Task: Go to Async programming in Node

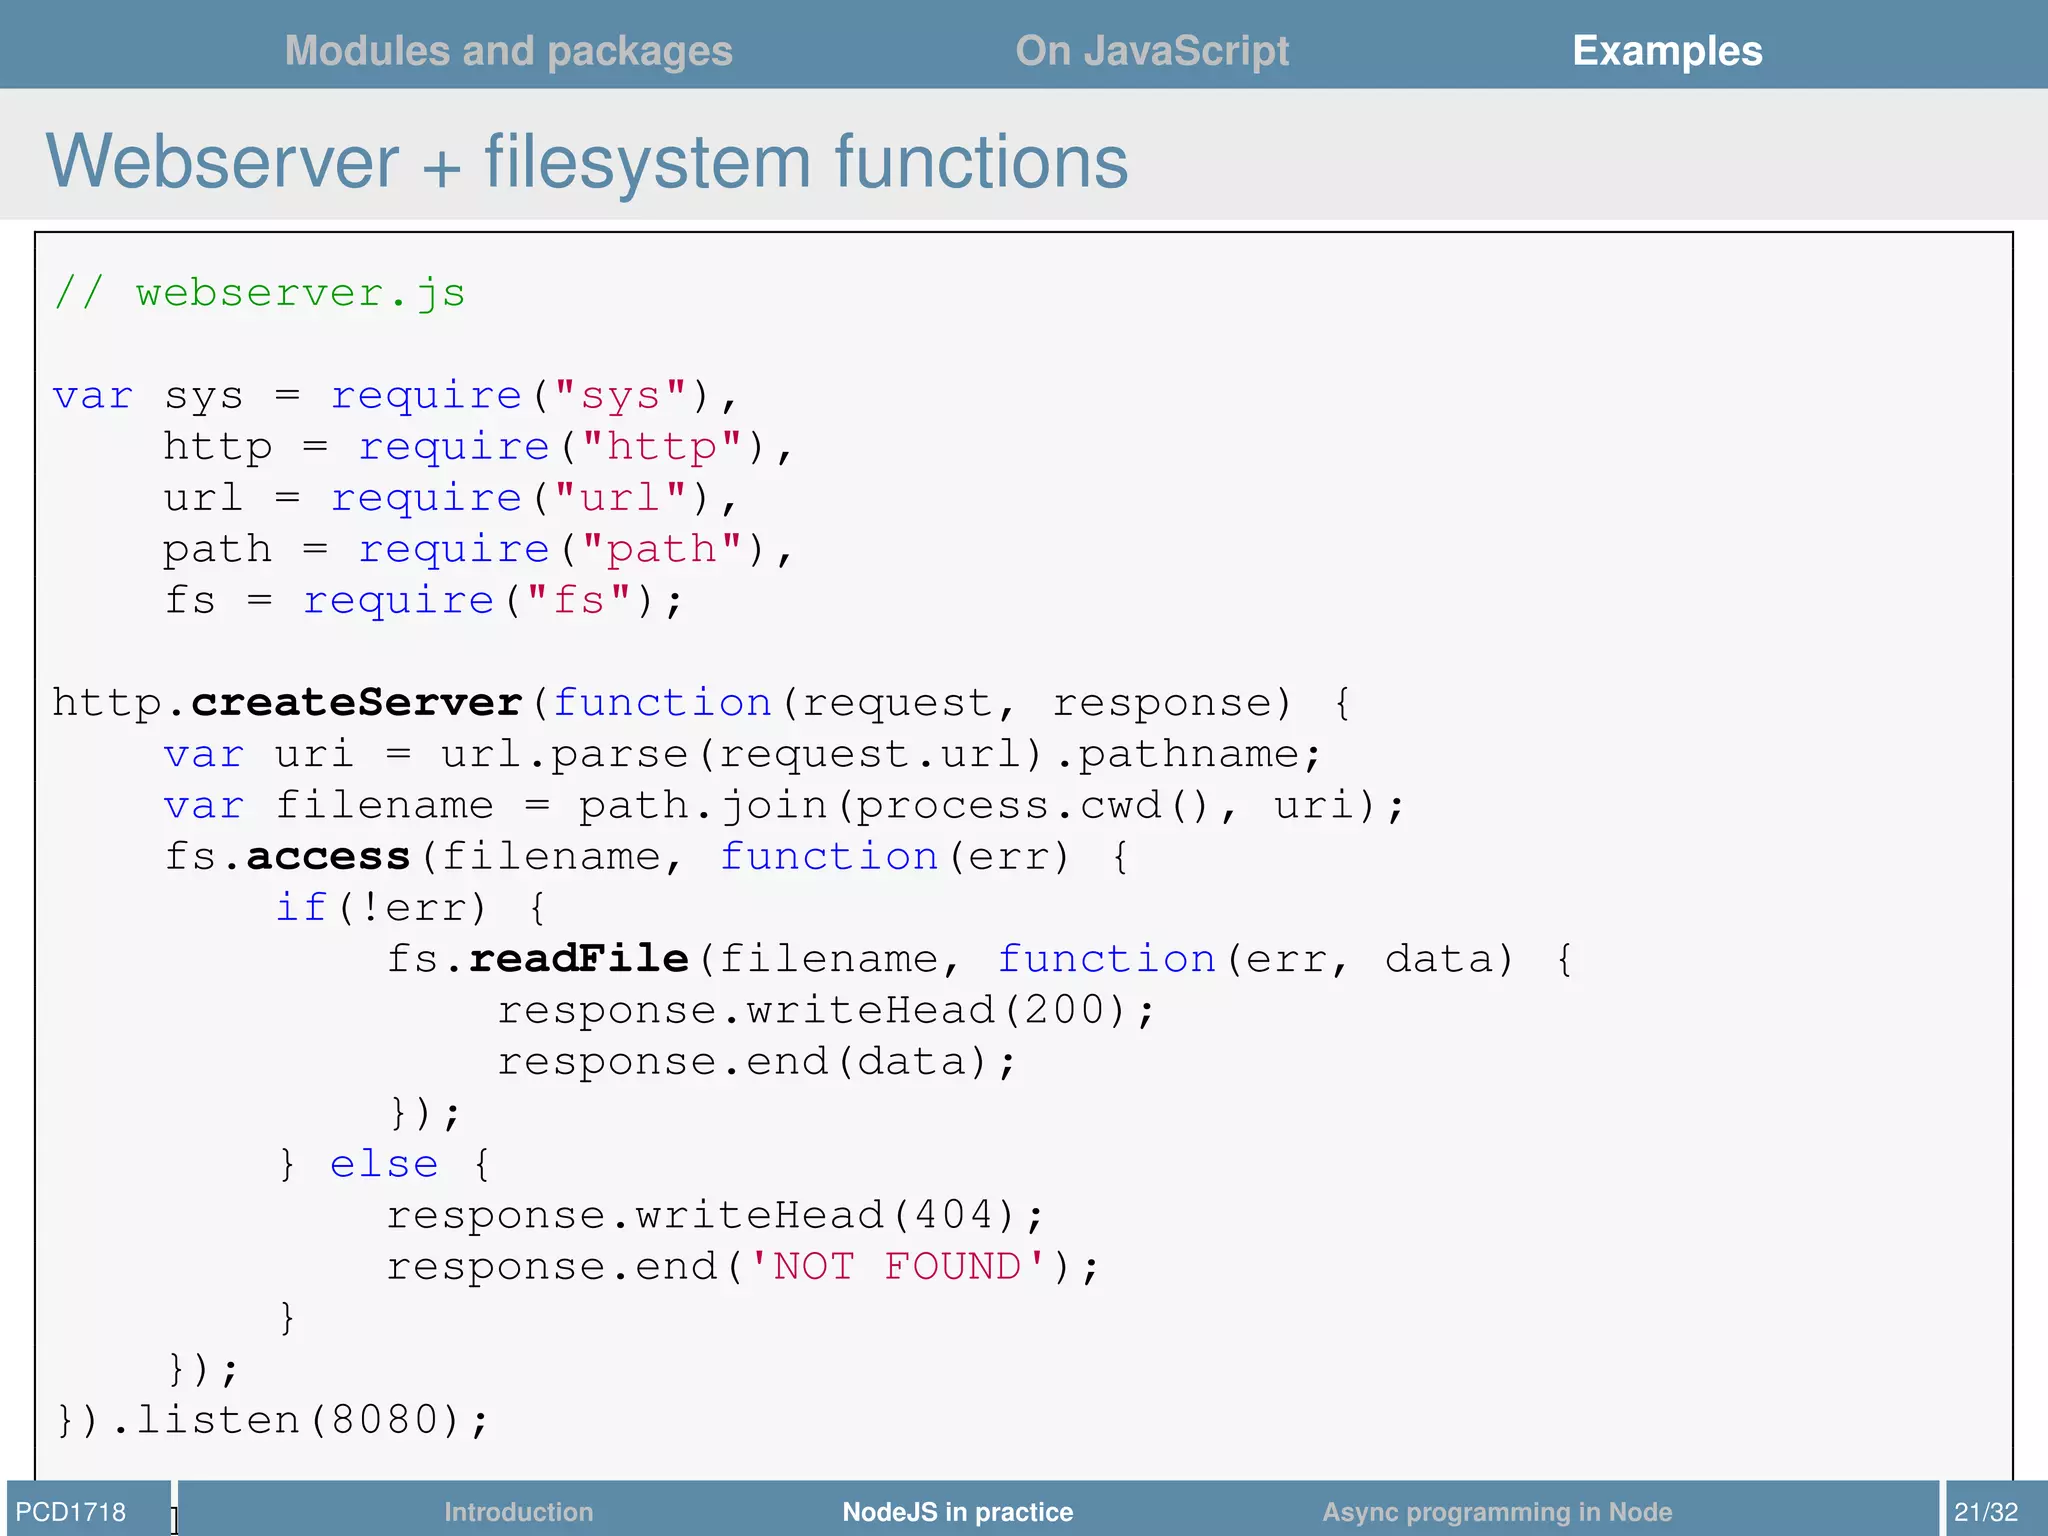Action: (1497, 1511)
